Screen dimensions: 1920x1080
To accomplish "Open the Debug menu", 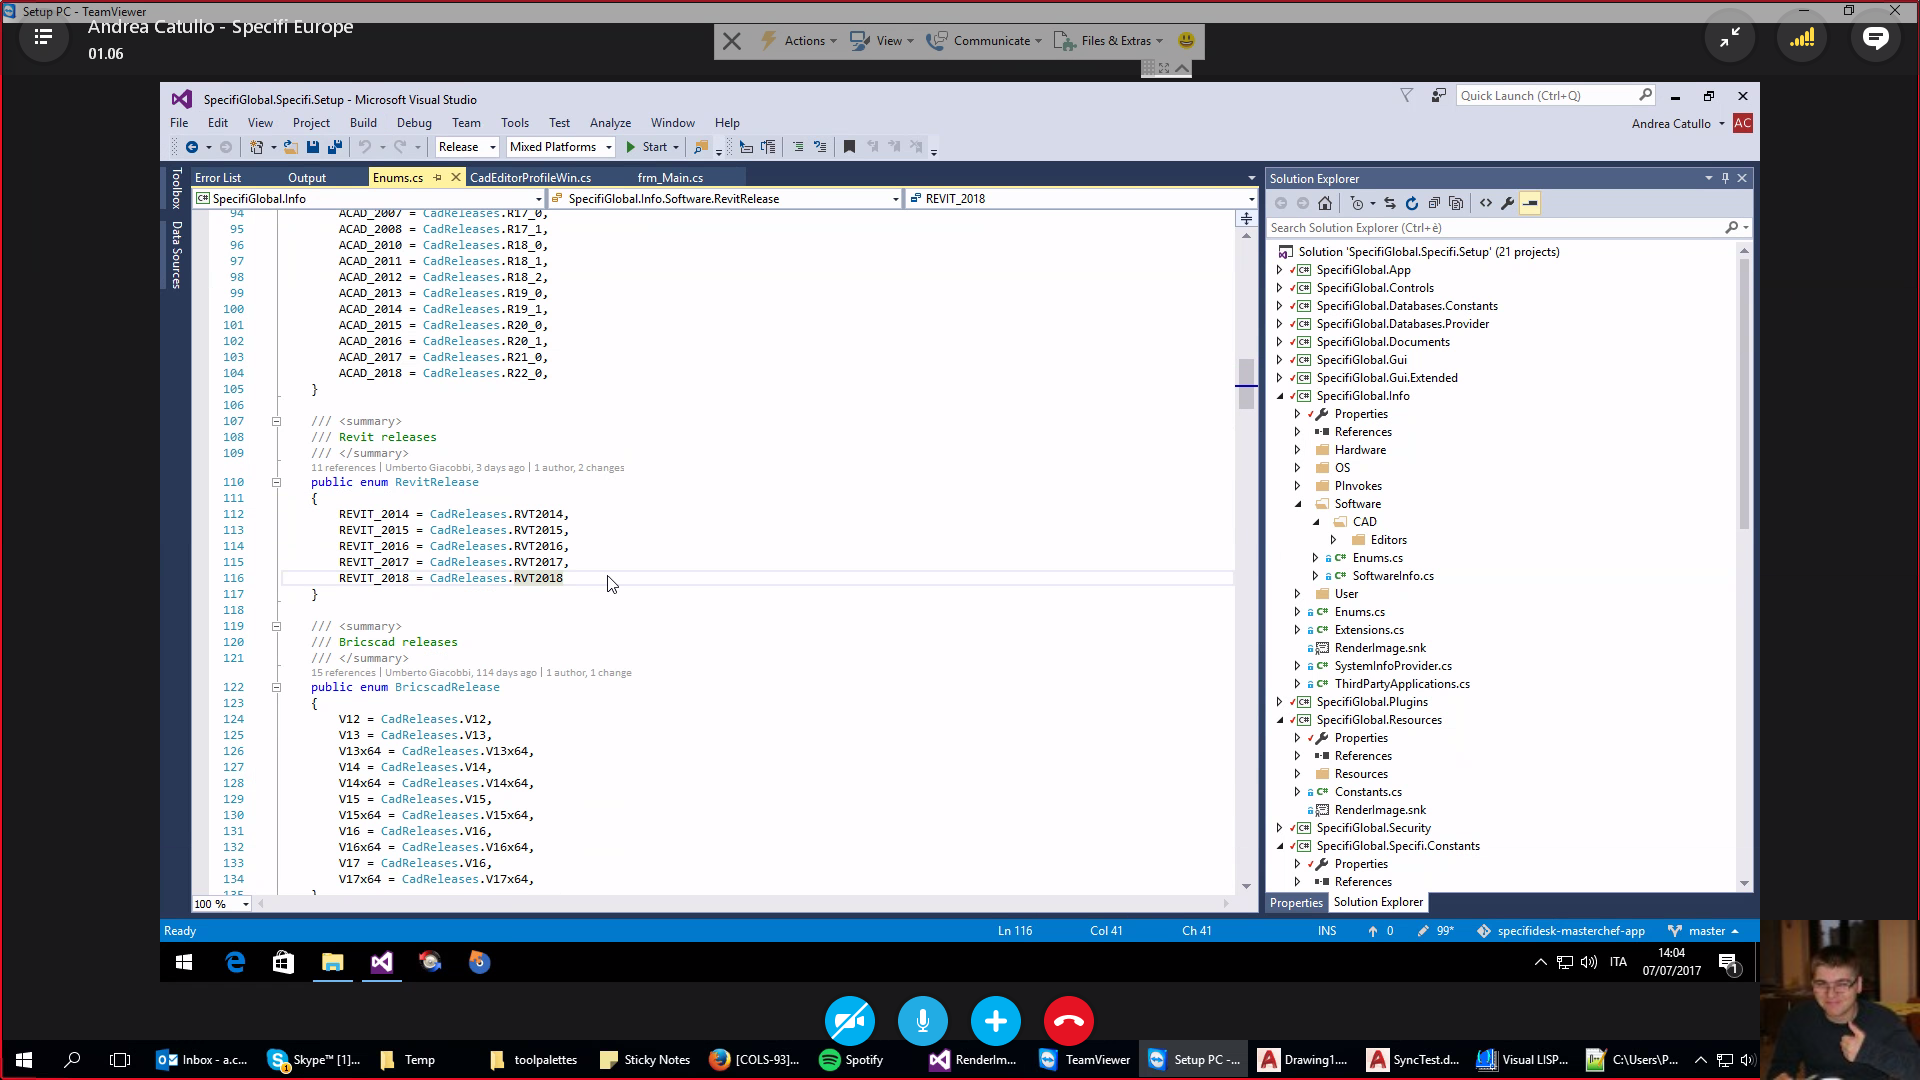I will point(414,123).
